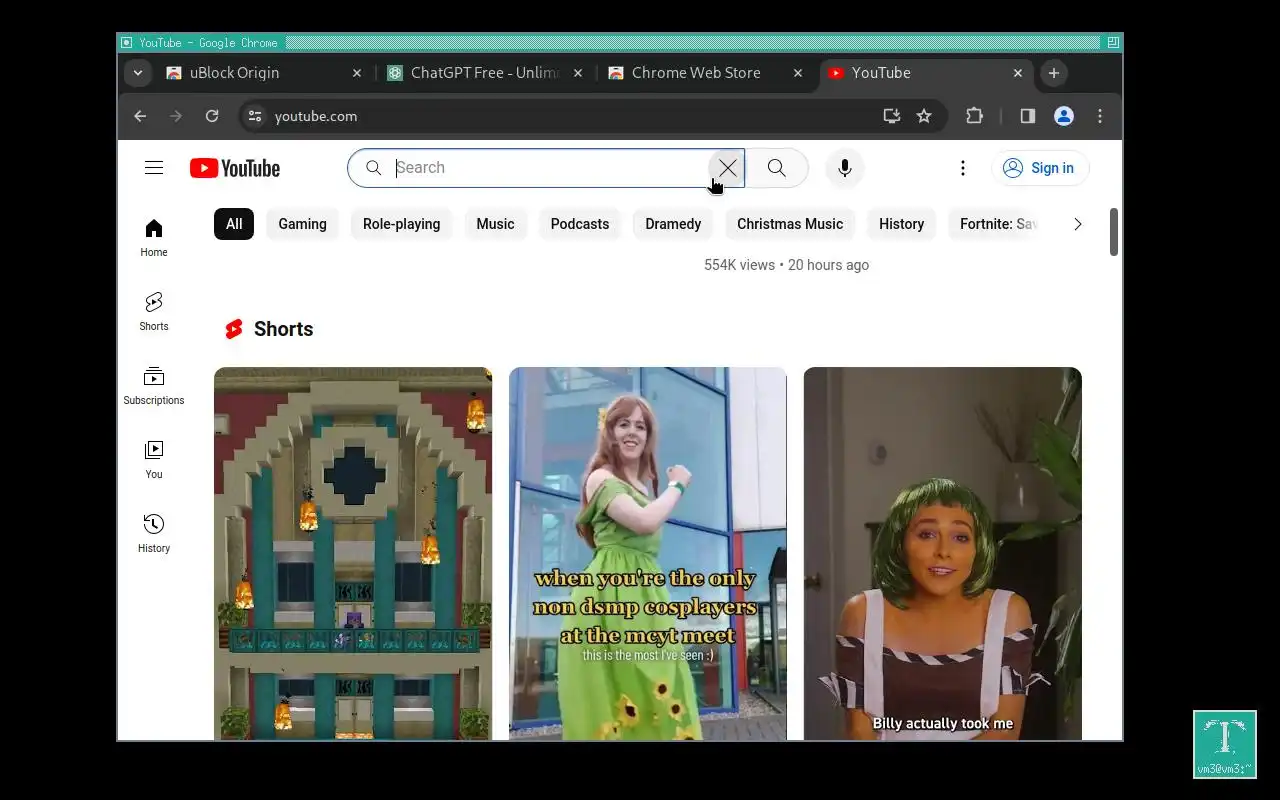Show more filter chips with right arrow
This screenshot has height=800, width=1280.
click(x=1077, y=224)
